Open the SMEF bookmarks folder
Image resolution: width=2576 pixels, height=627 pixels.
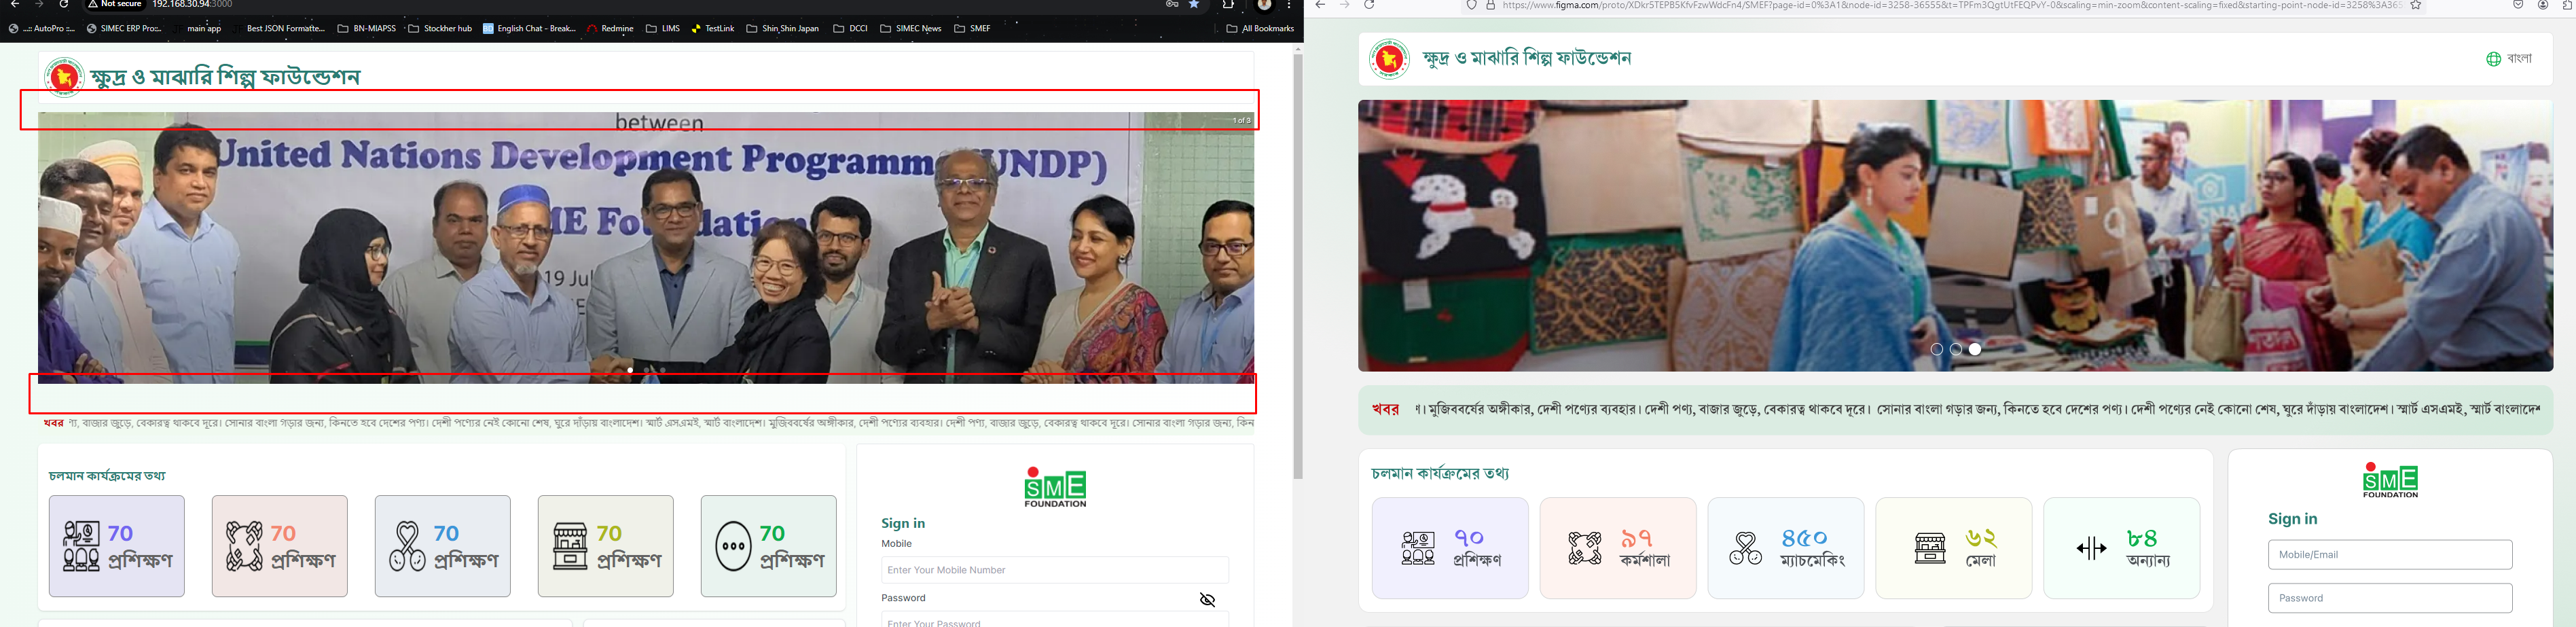[x=972, y=29]
